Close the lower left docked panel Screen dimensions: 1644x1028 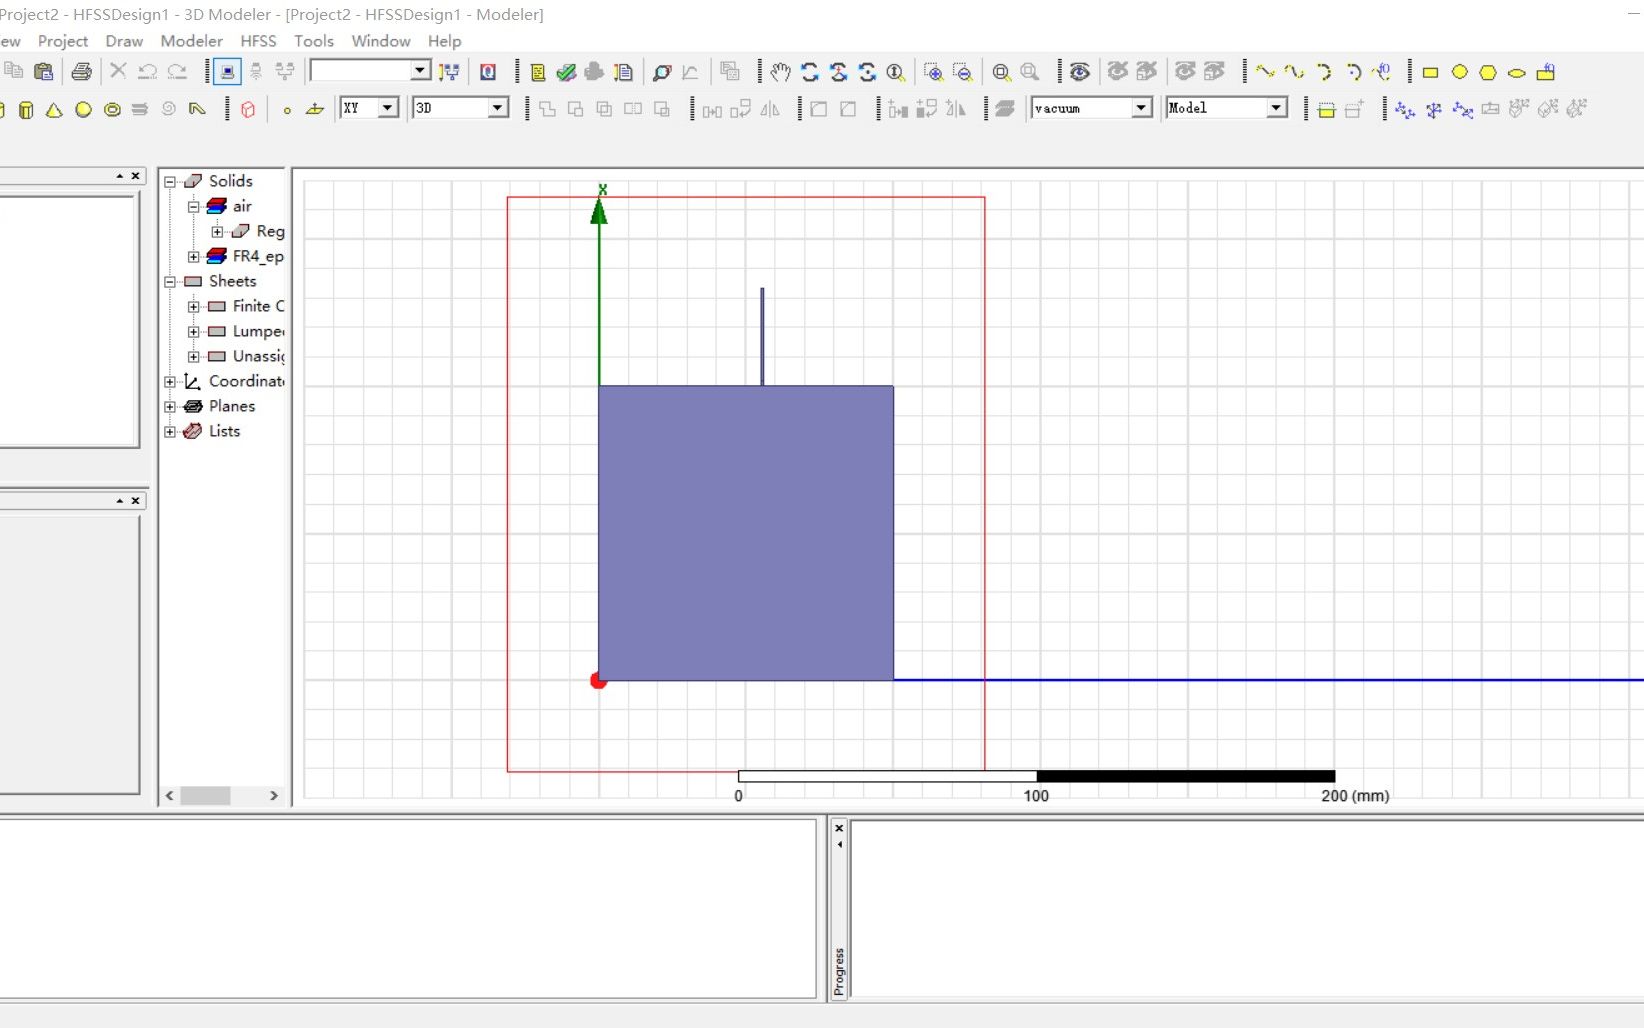pos(136,501)
